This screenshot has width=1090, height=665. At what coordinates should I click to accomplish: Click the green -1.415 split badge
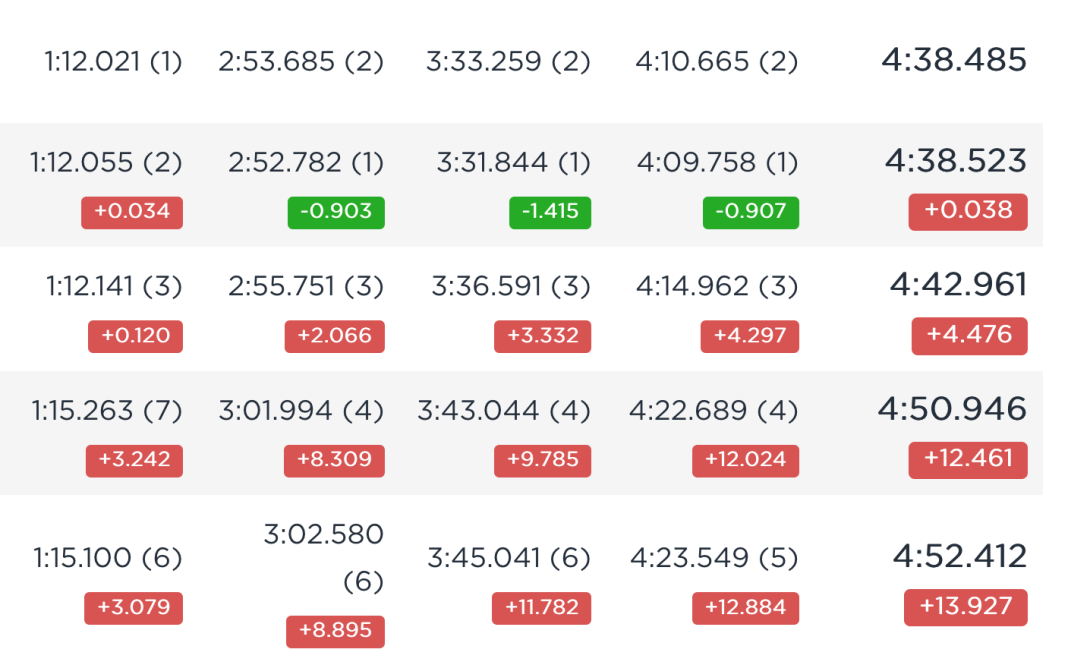[x=550, y=212]
